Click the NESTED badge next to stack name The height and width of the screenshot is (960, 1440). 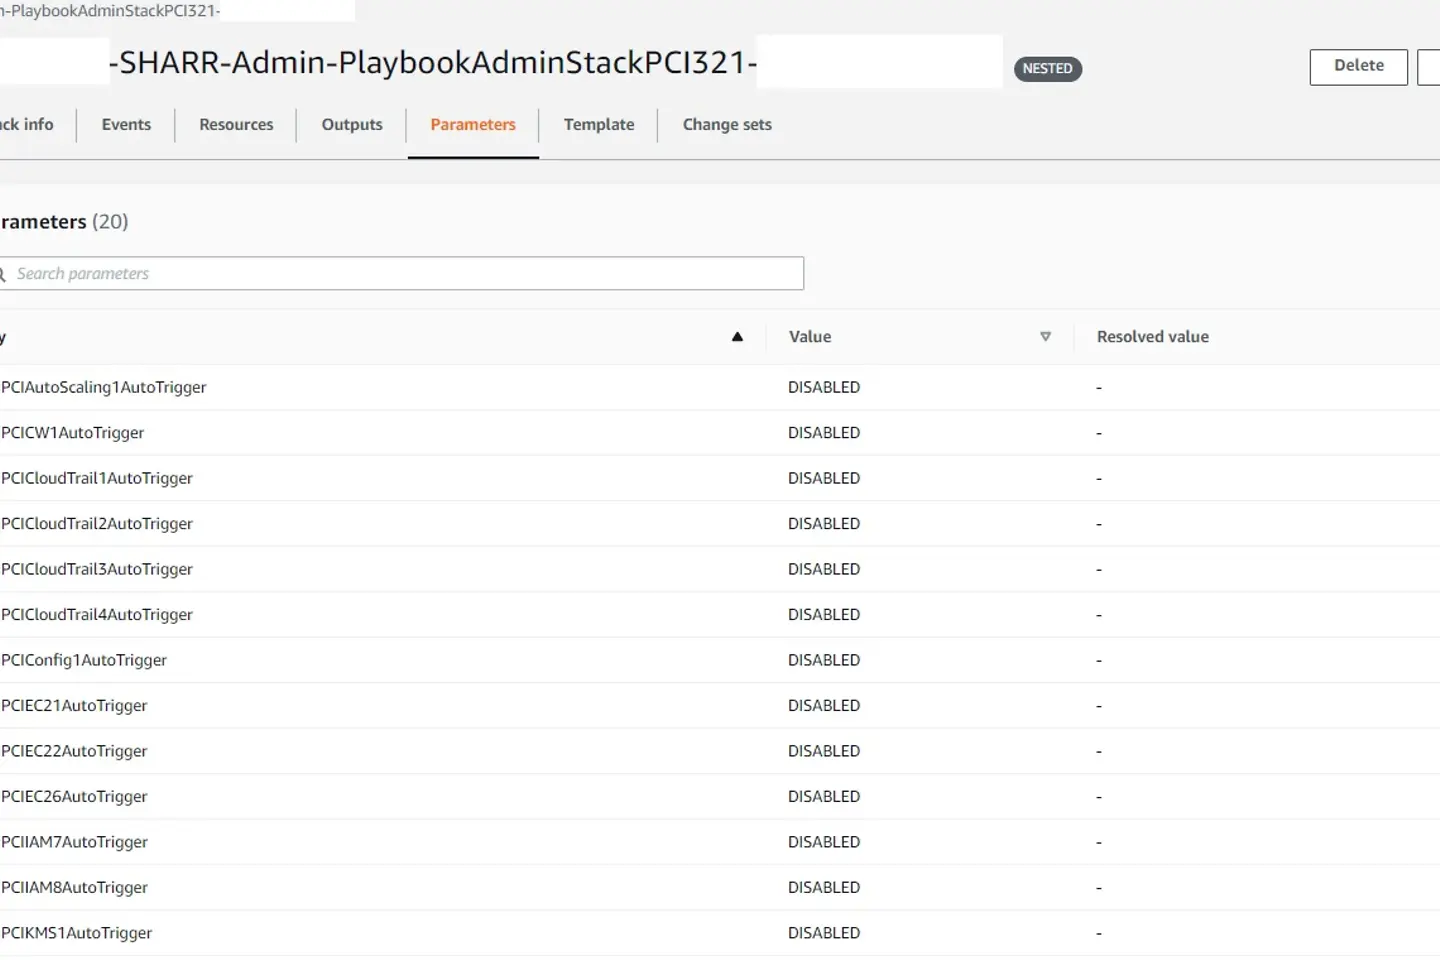click(x=1047, y=69)
